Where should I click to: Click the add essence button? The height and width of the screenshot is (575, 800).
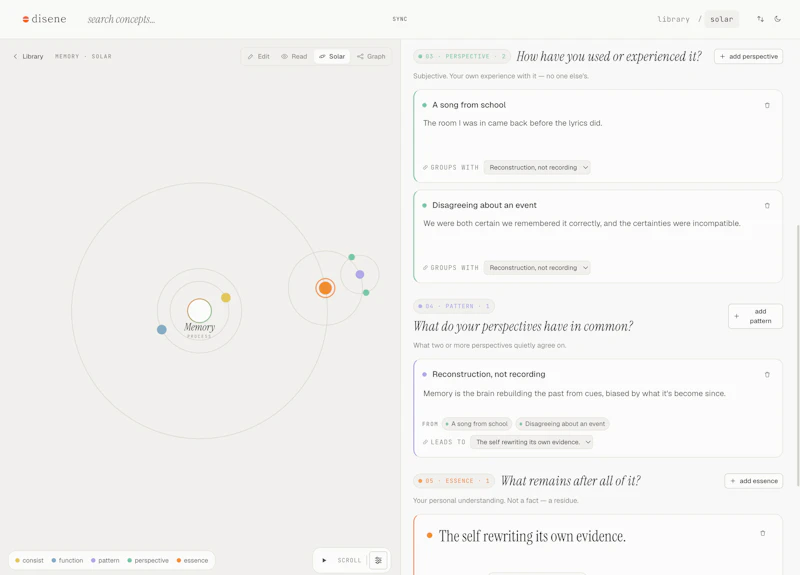coord(754,481)
